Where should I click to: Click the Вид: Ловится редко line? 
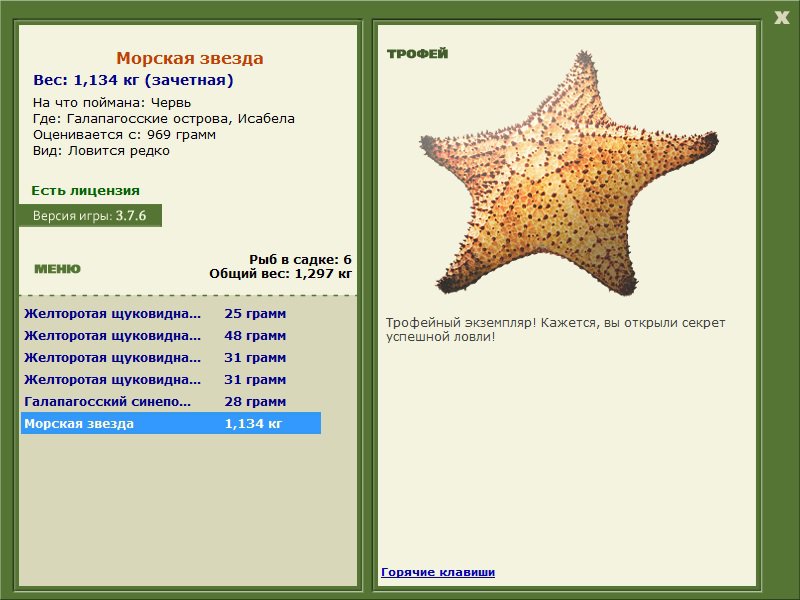[101, 151]
